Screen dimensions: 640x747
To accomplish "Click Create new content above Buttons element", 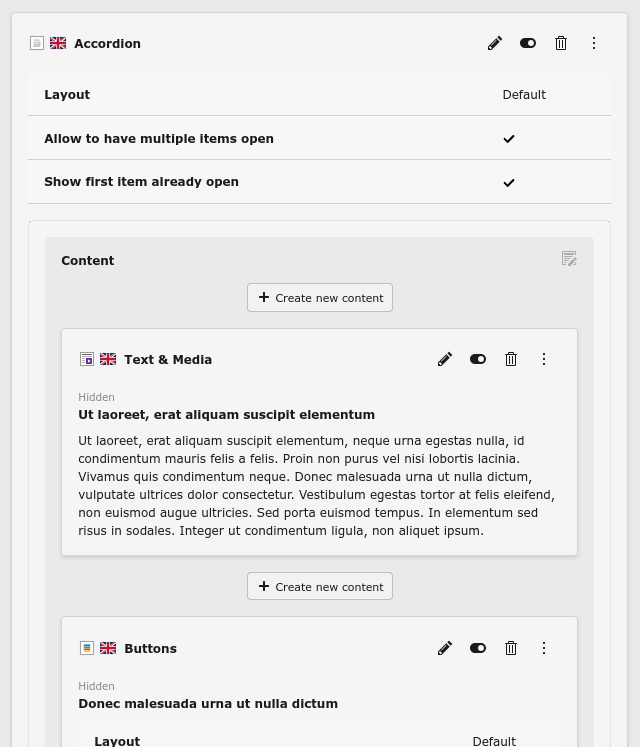I will coord(320,586).
